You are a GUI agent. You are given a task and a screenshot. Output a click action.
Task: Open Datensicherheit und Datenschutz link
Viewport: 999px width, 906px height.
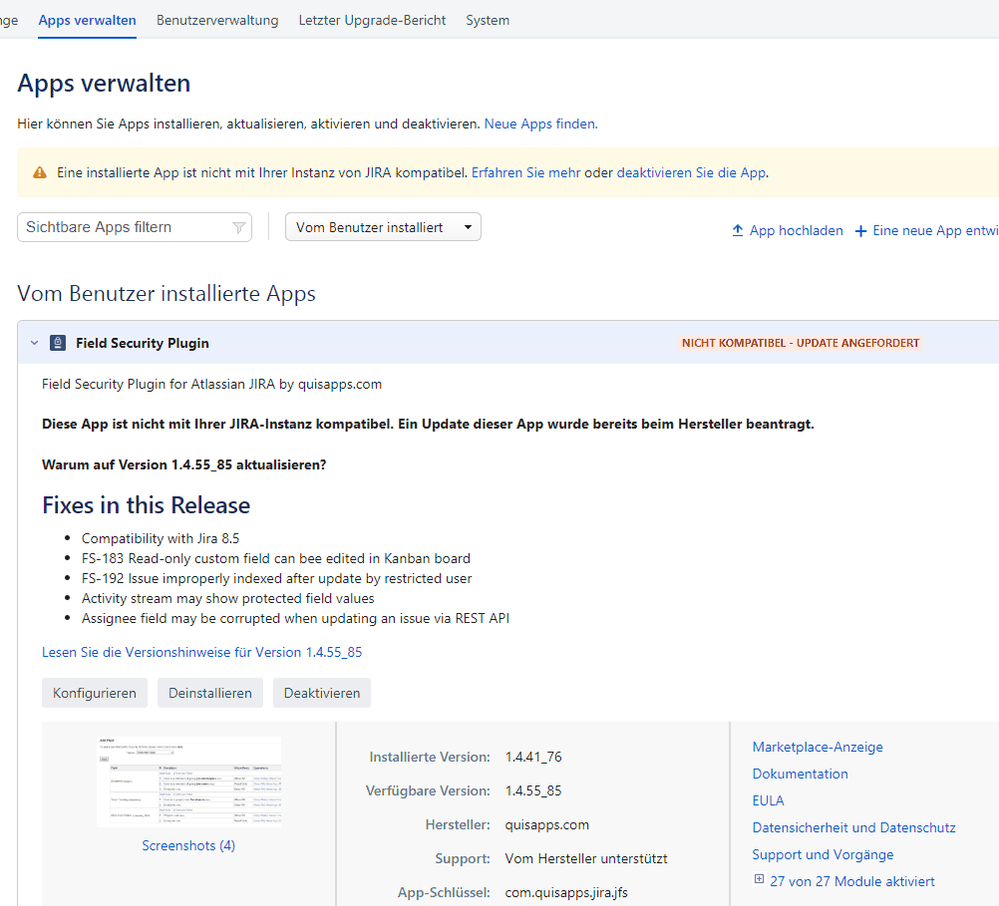(x=854, y=828)
